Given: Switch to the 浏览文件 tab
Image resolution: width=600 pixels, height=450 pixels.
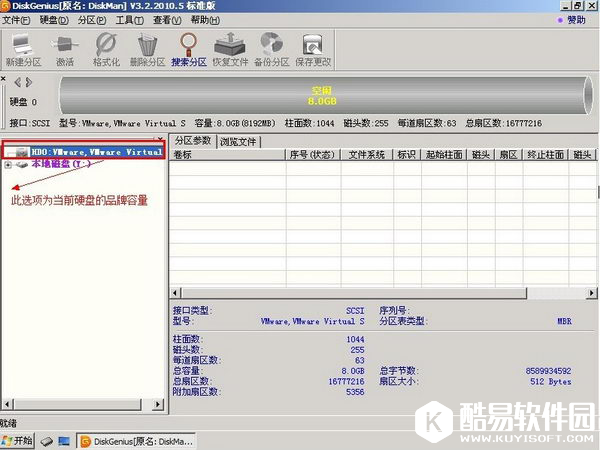Looking at the screenshot, I should 238,141.
